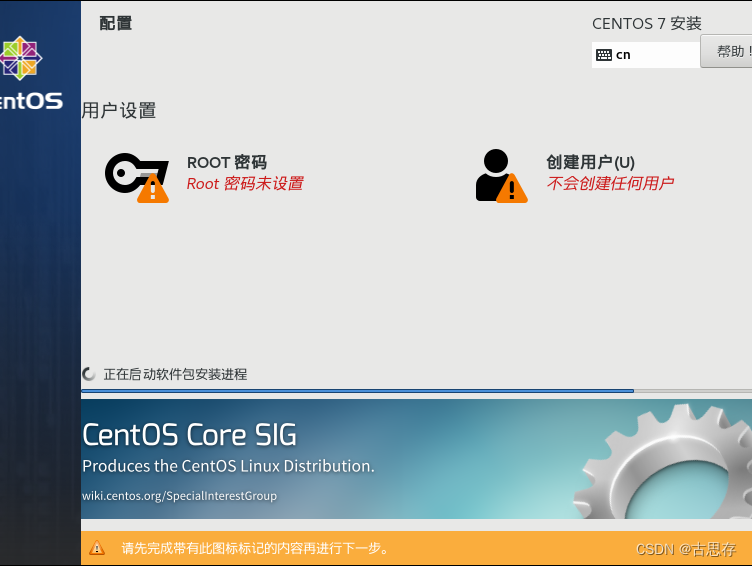This screenshot has width=752, height=566.
Task: Click 'Root 密码未设置' warning text
Action: [245, 183]
